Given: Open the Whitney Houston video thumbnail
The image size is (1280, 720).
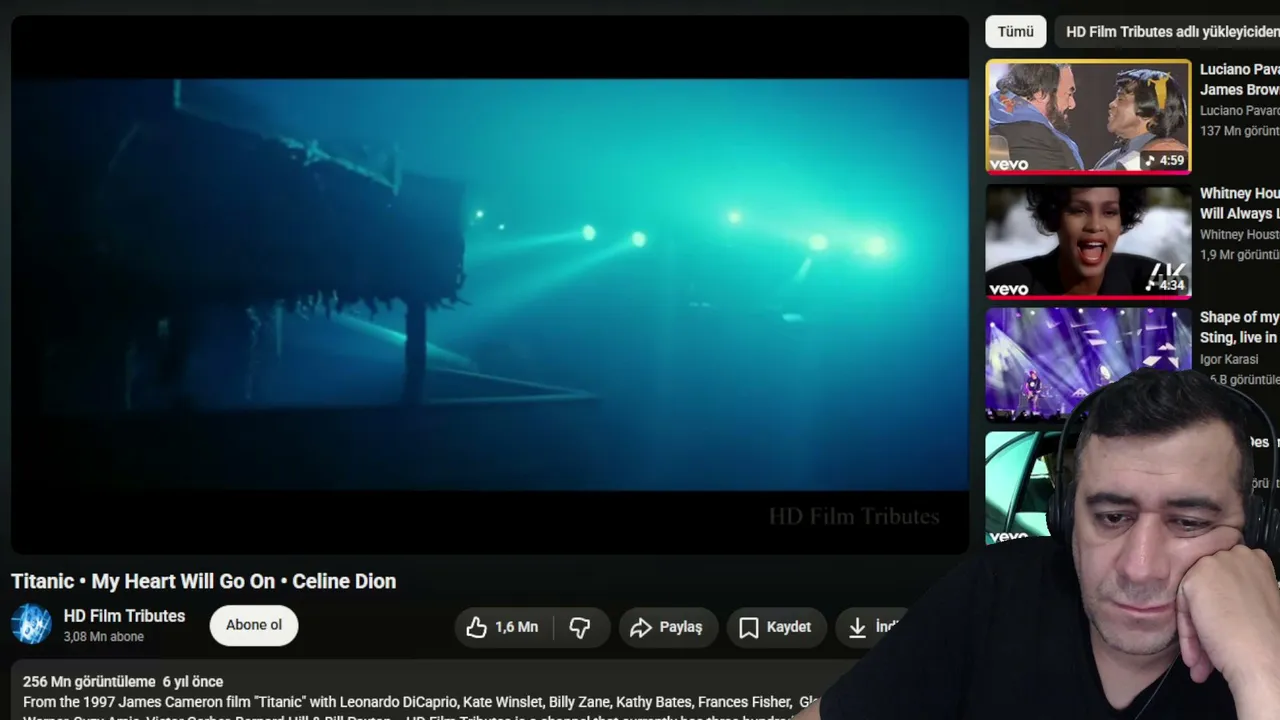Looking at the screenshot, I should [x=1088, y=241].
